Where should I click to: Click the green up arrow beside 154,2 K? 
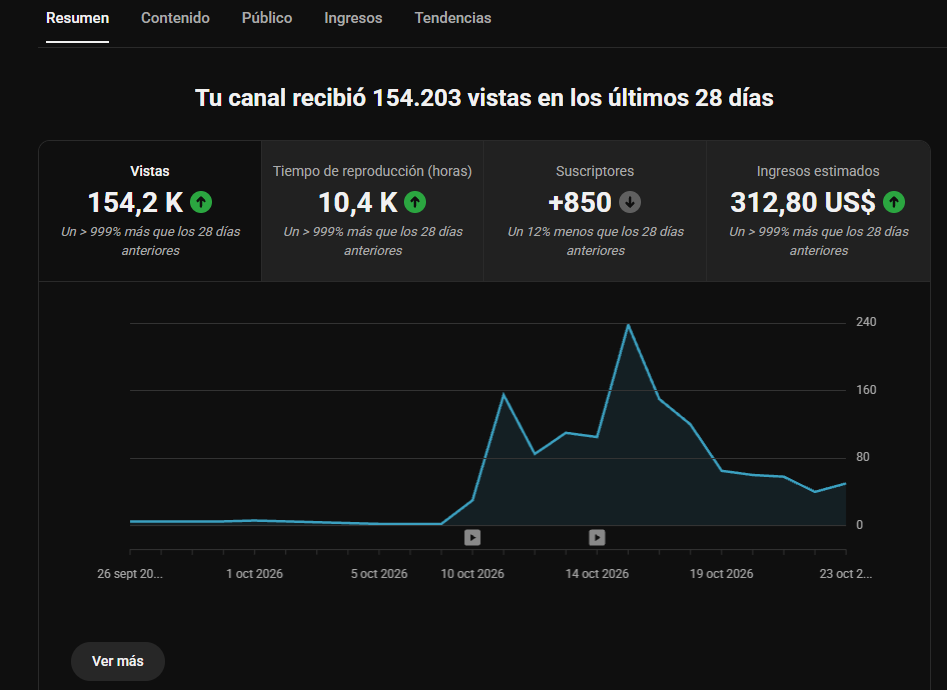tap(201, 202)
